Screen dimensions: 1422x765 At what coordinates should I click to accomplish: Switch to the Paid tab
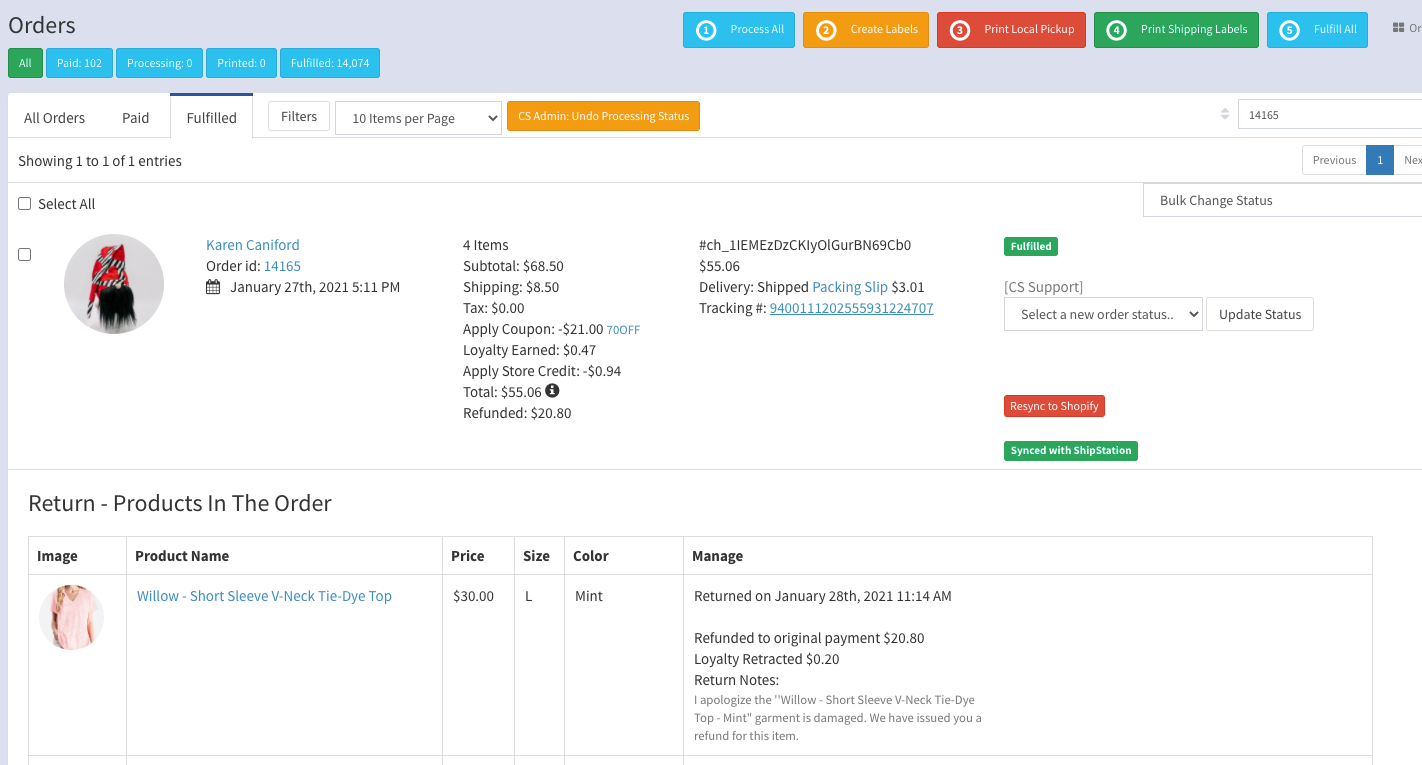(136, 118)
